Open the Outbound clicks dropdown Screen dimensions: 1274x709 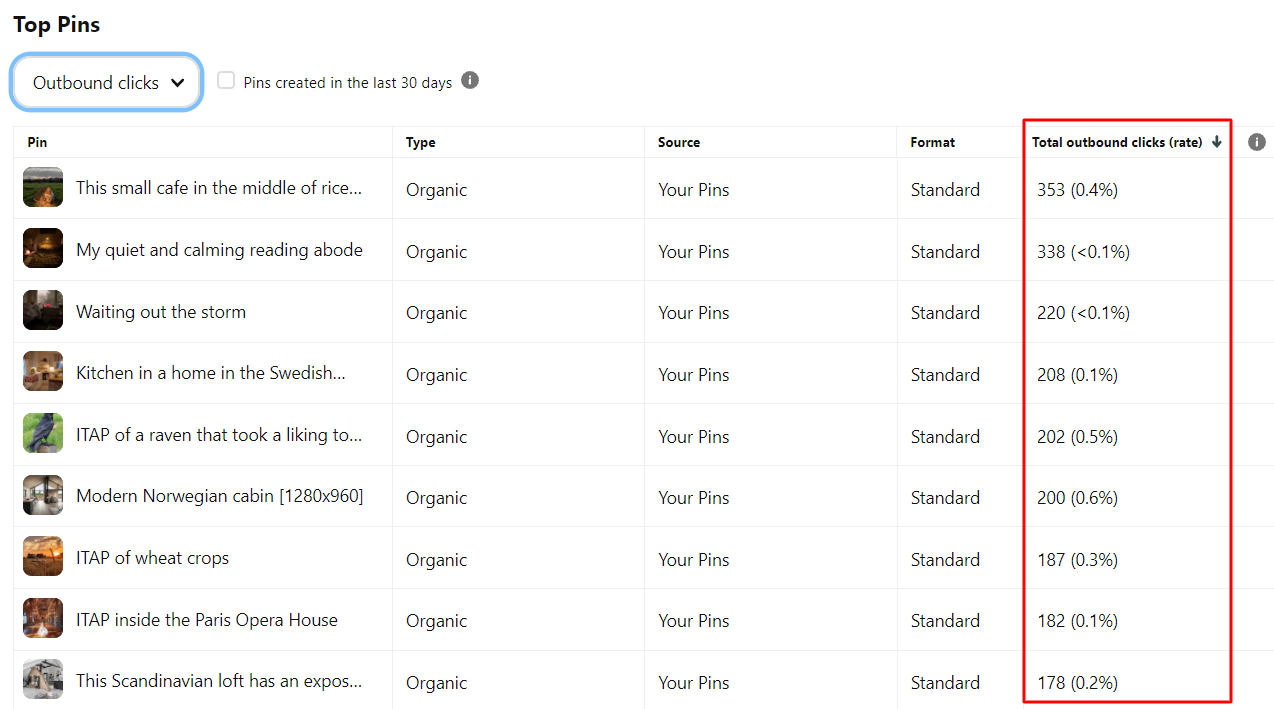click(x=108, y=83)
